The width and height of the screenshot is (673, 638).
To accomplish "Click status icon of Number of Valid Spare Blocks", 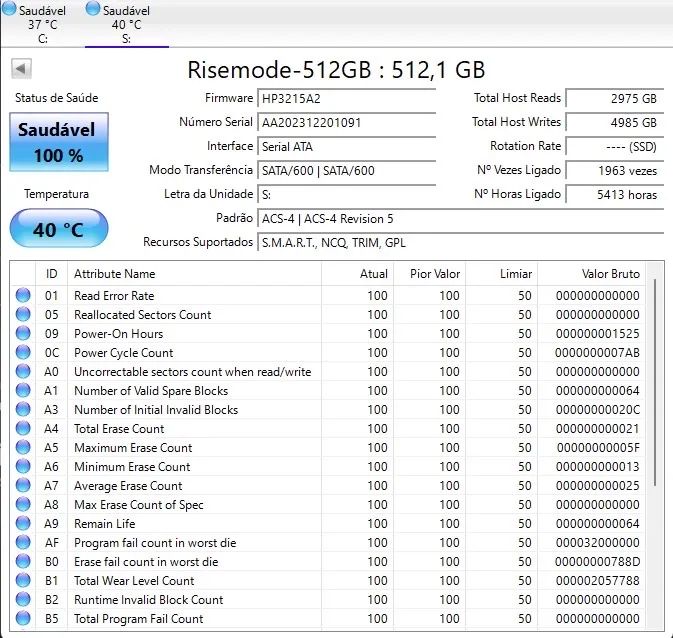I will pos(23,390).
